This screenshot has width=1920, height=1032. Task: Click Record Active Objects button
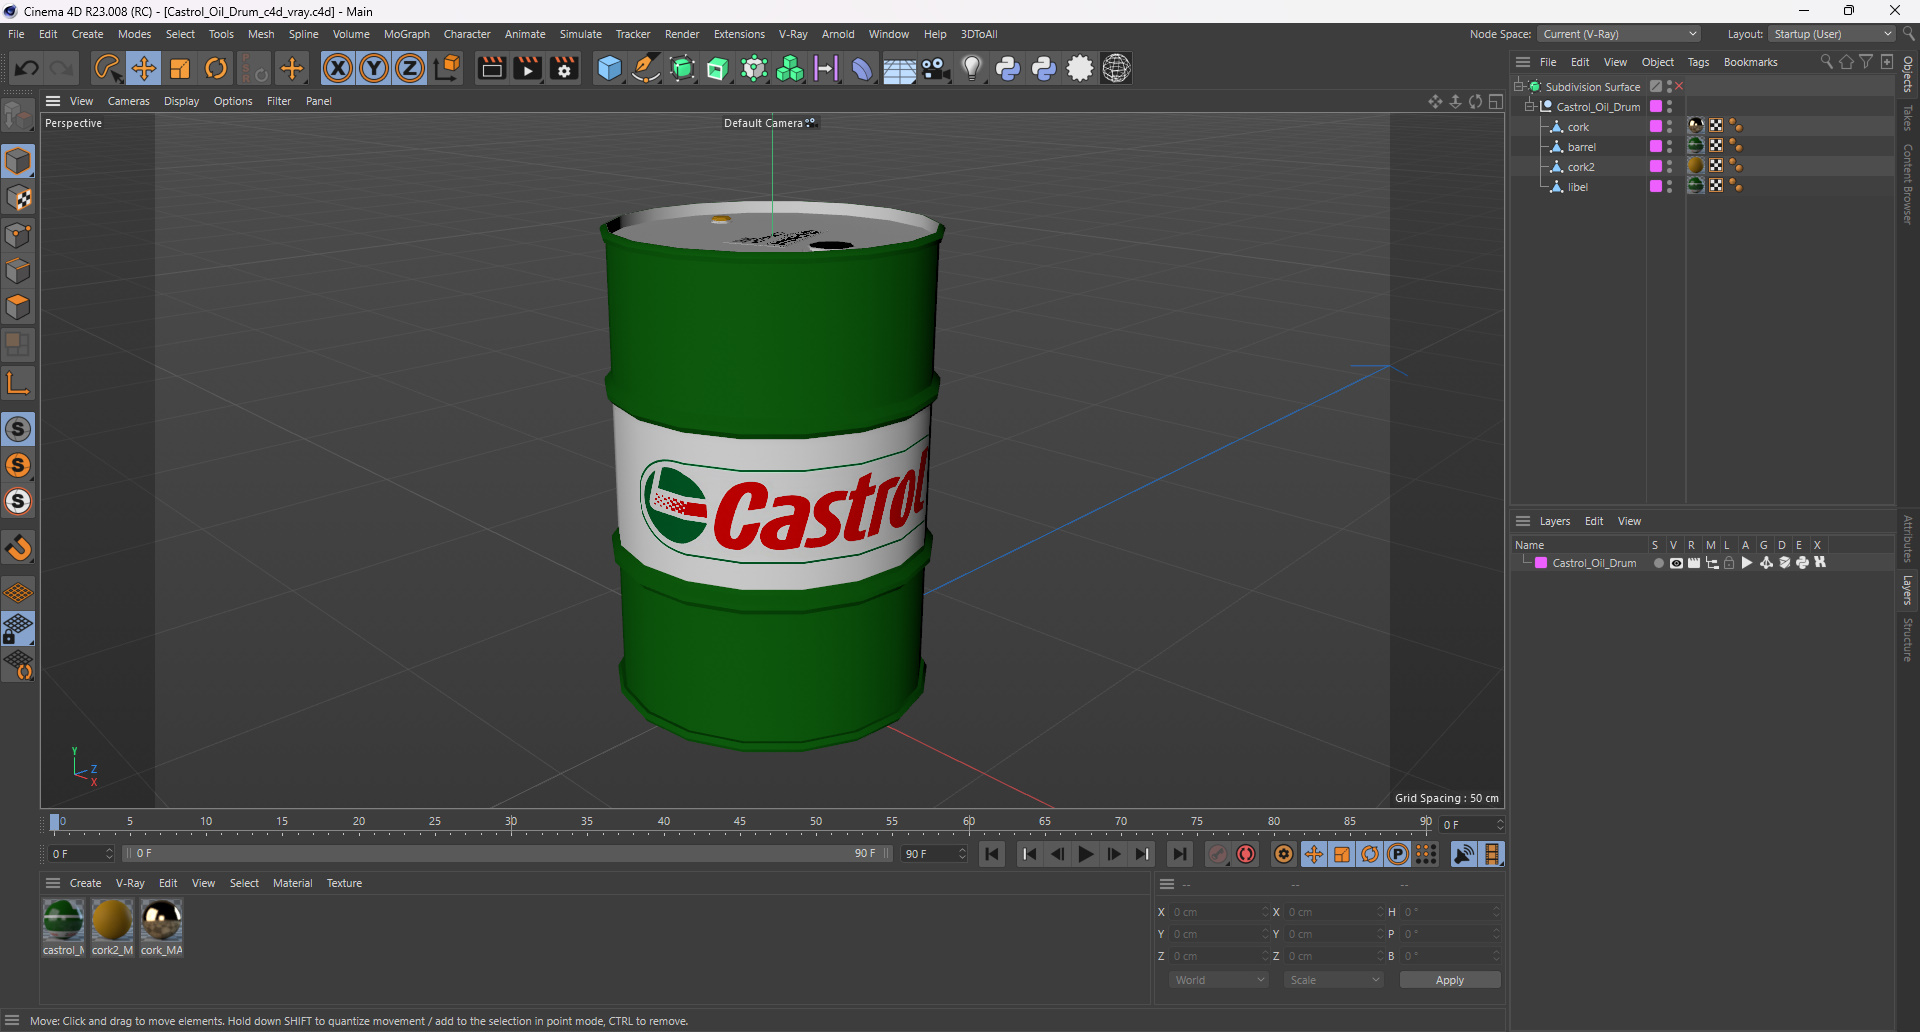(x=1217, y=854)
